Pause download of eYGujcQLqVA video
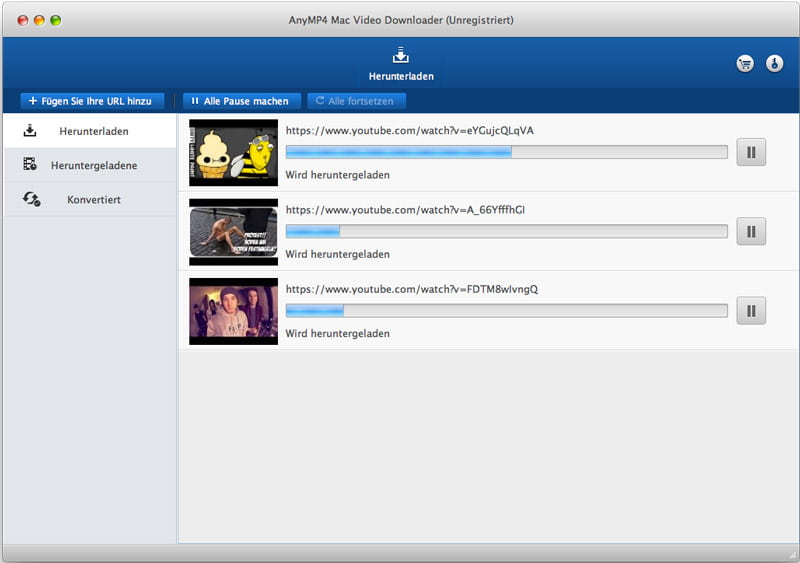Screen dimensions: 800x563 point(751,152)
